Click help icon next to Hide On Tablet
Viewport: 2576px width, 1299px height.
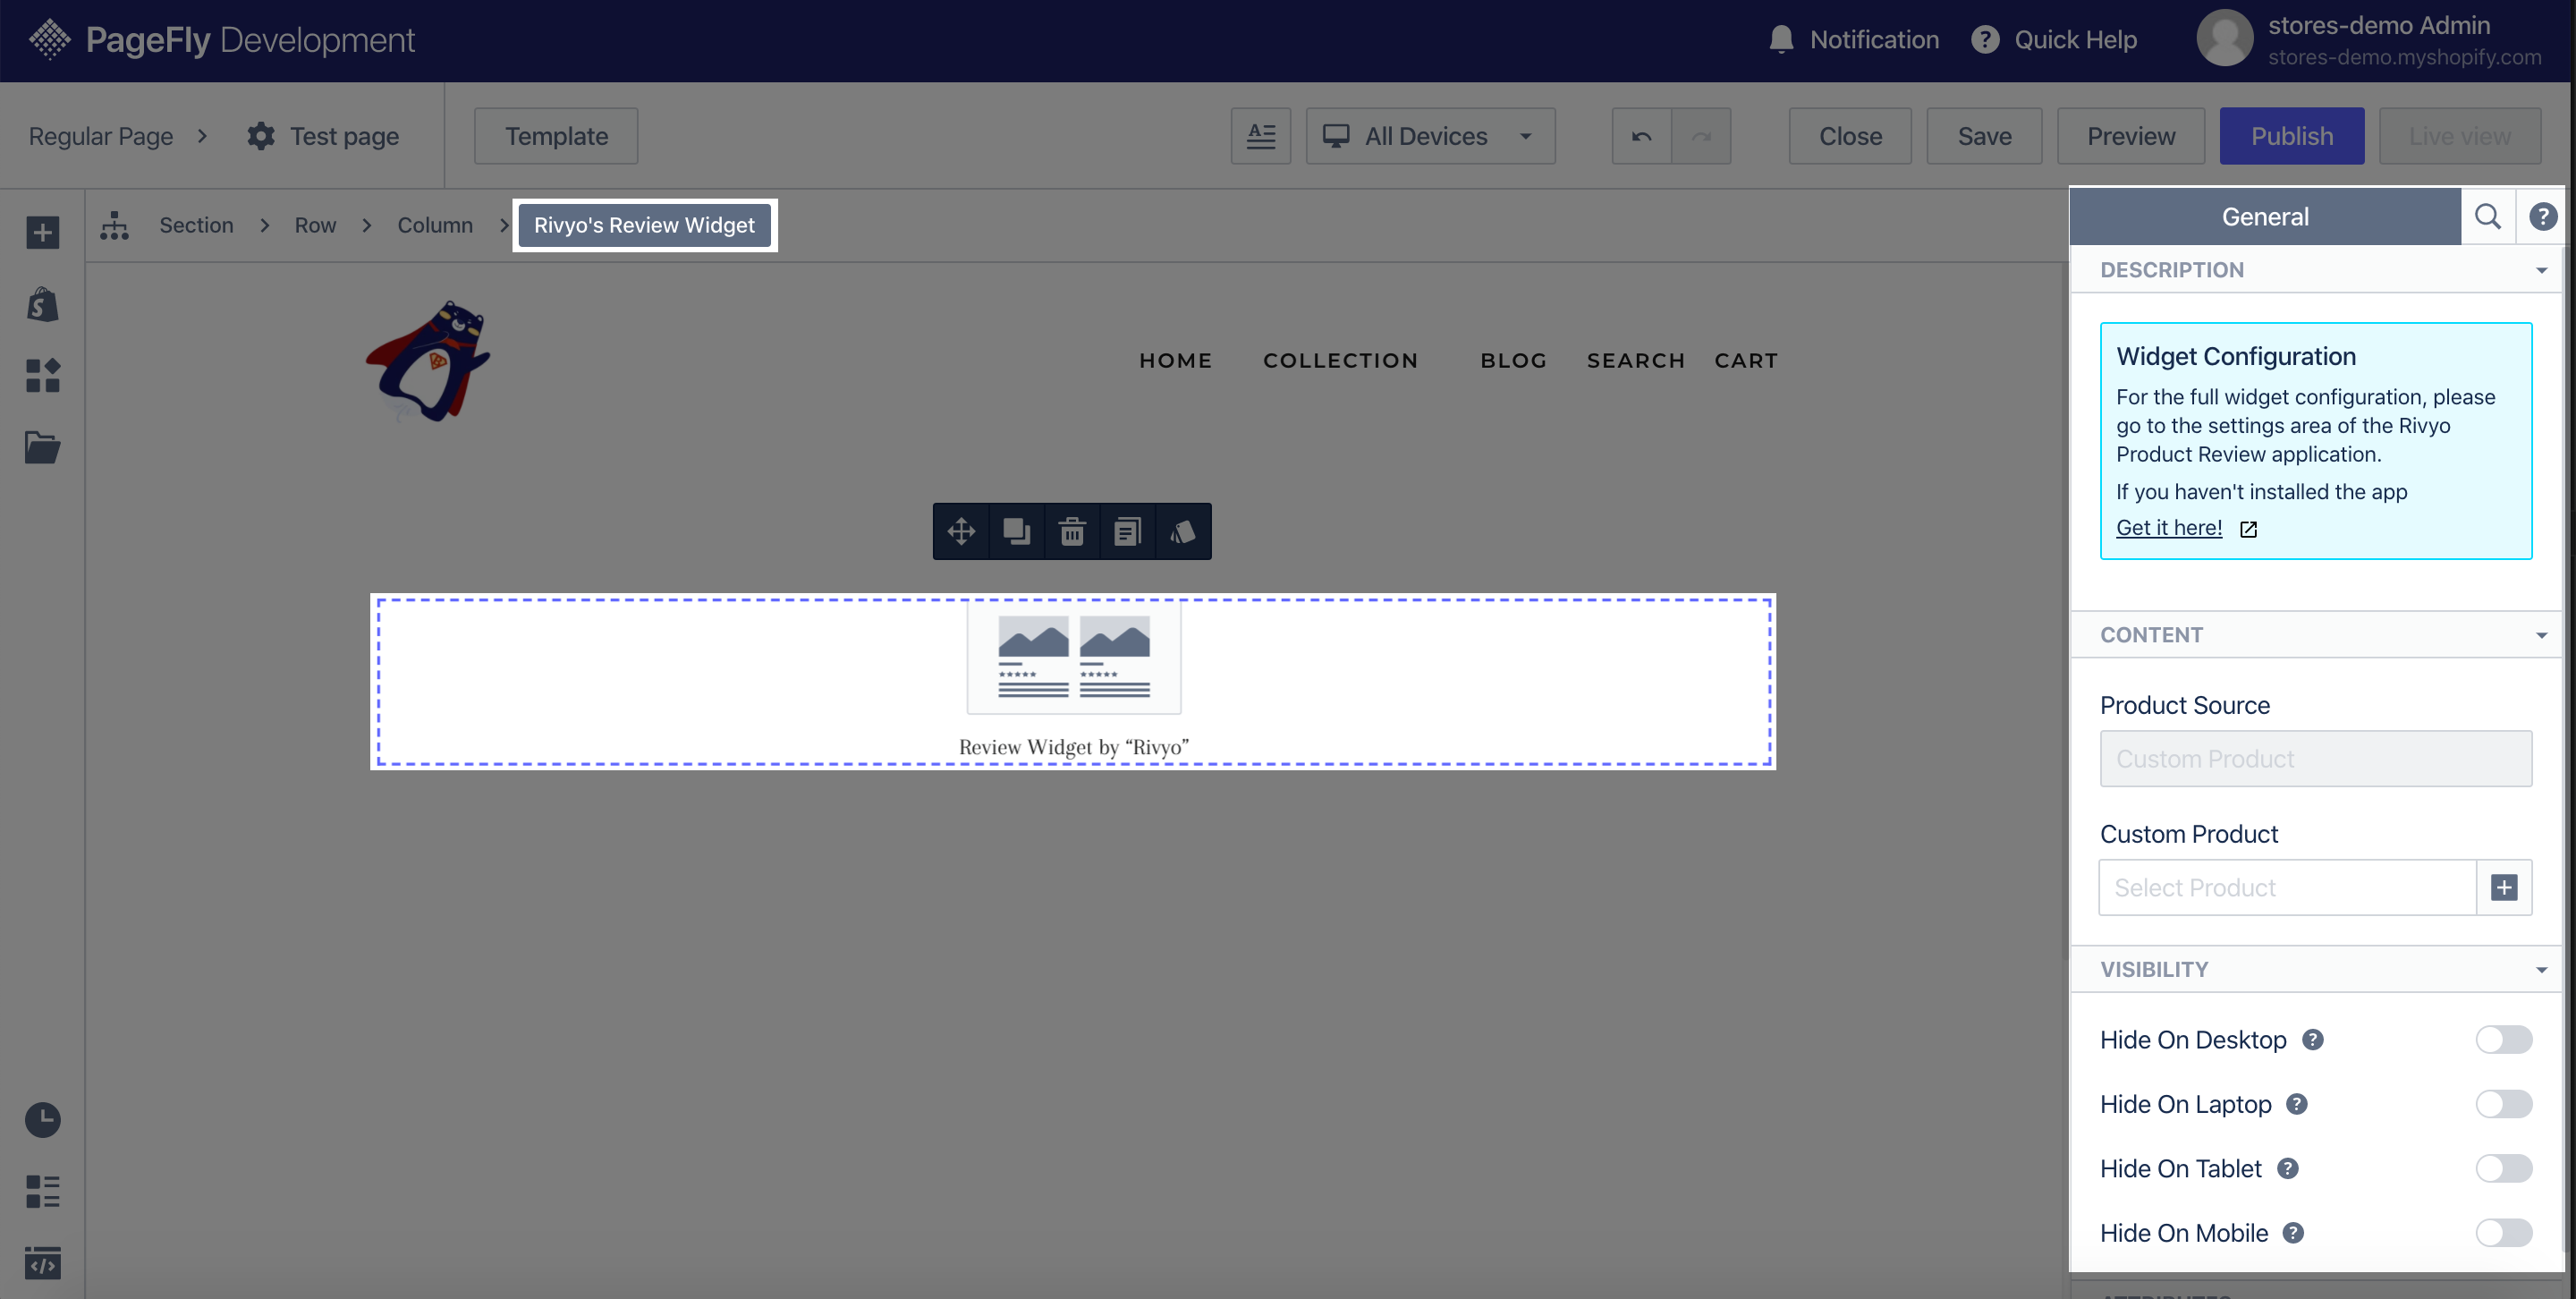[x=2288, y=1168]
